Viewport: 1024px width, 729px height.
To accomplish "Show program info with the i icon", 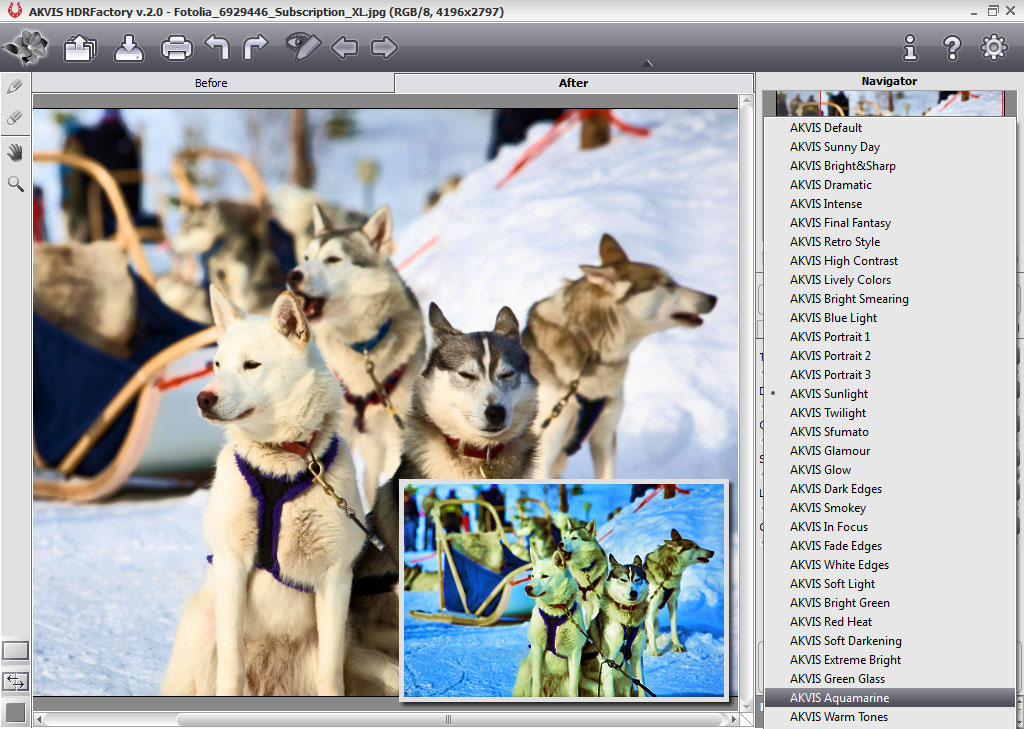I will 910,47.
